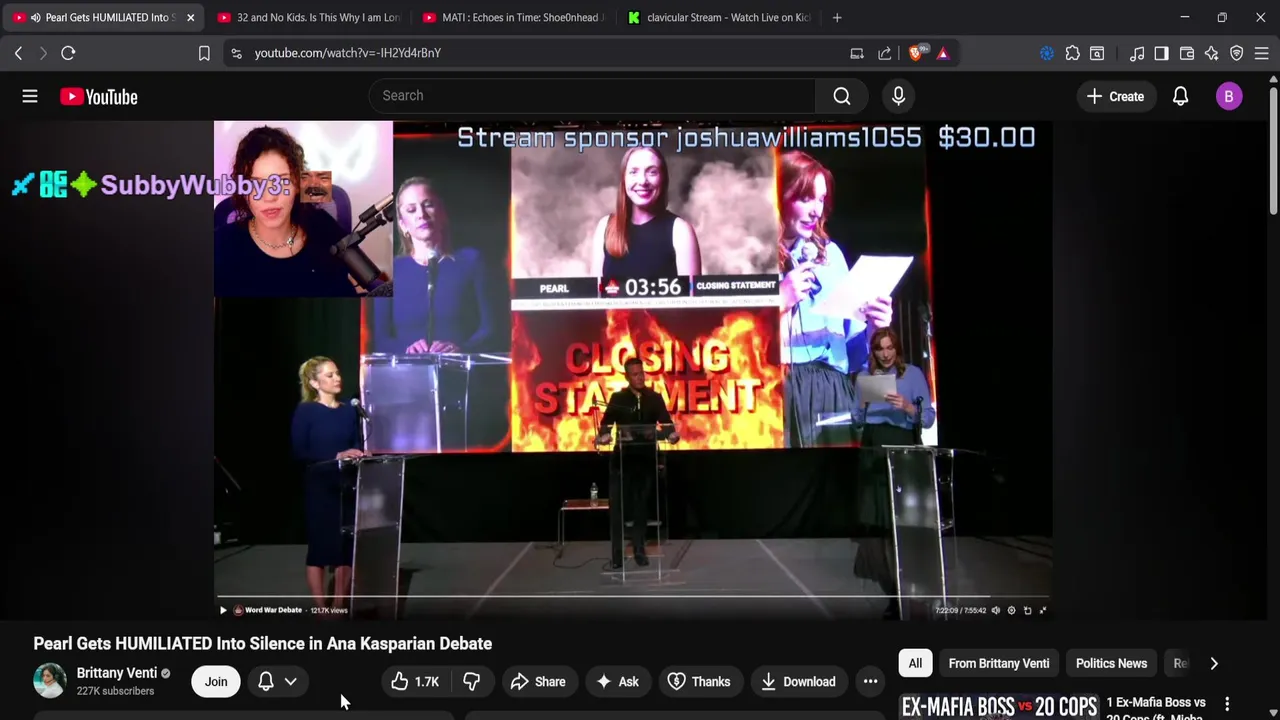This screenshot has width=1280, height=720.
Task: Open Brave Shields lion icon
Action: coord(916,53)
